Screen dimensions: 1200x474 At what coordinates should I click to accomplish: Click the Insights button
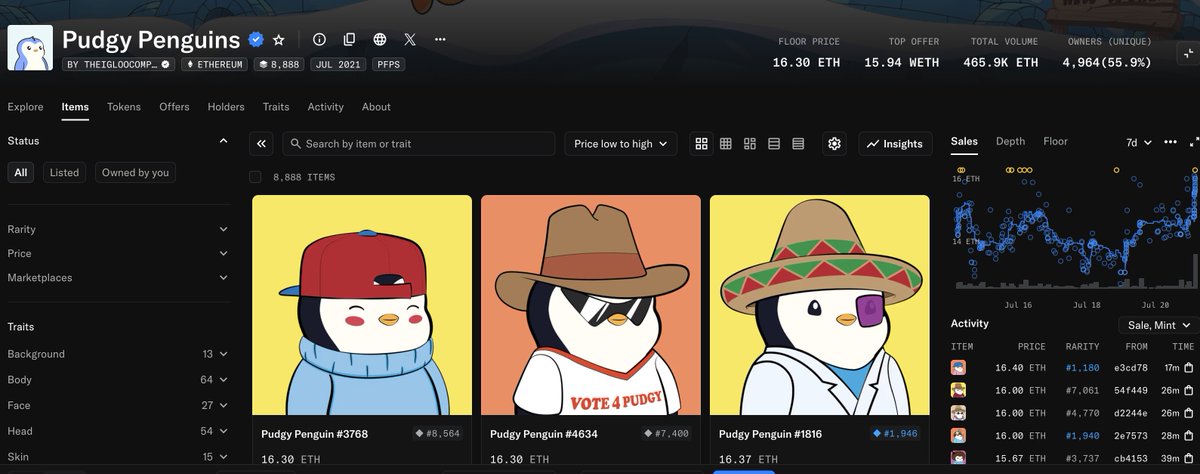pos(894,144)
